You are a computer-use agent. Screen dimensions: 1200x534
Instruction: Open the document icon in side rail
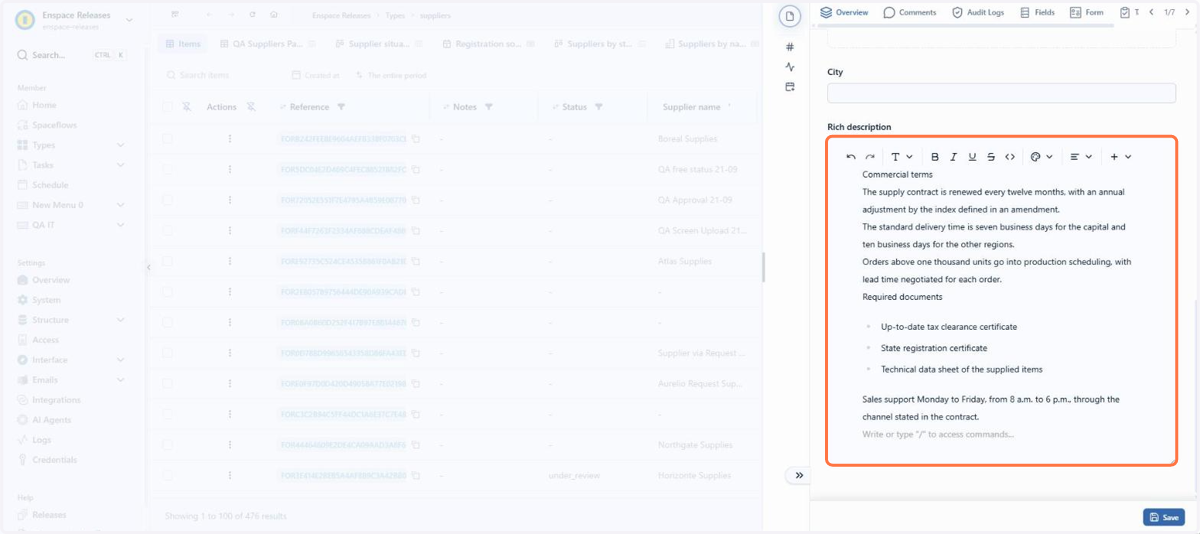click(790, 16)
